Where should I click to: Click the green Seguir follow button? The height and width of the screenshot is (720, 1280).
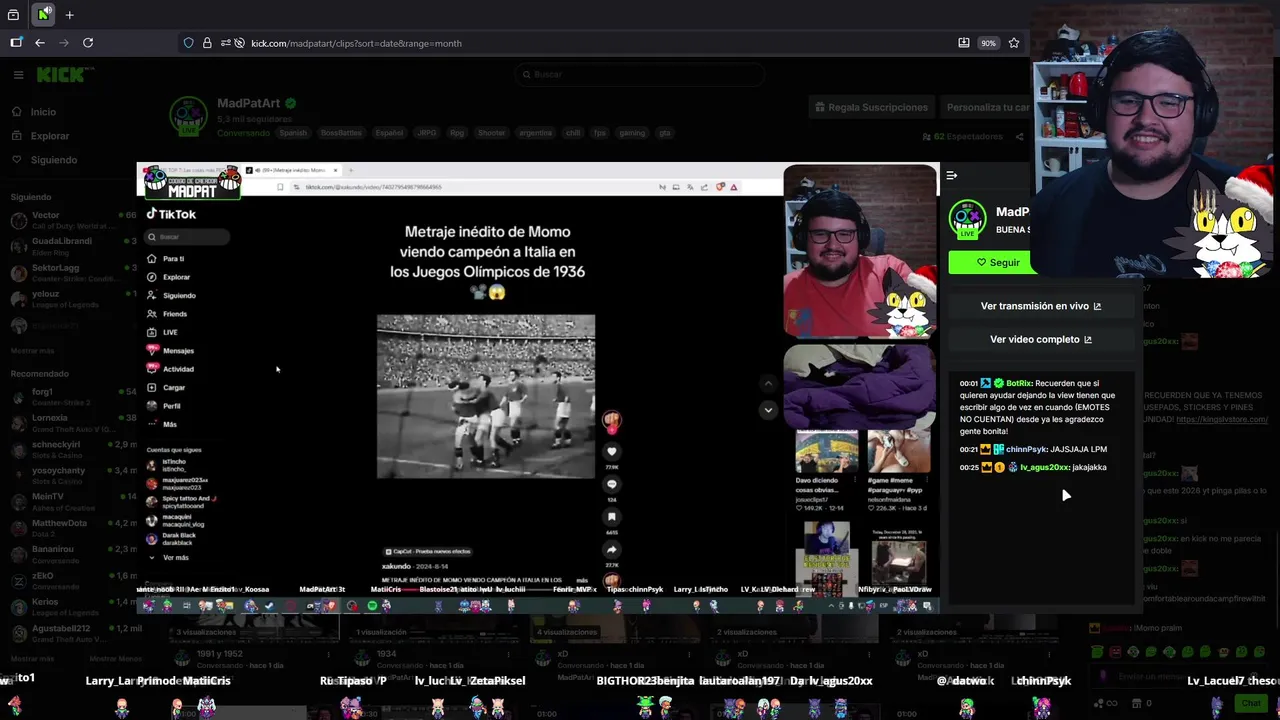click(x=990, y=262)
